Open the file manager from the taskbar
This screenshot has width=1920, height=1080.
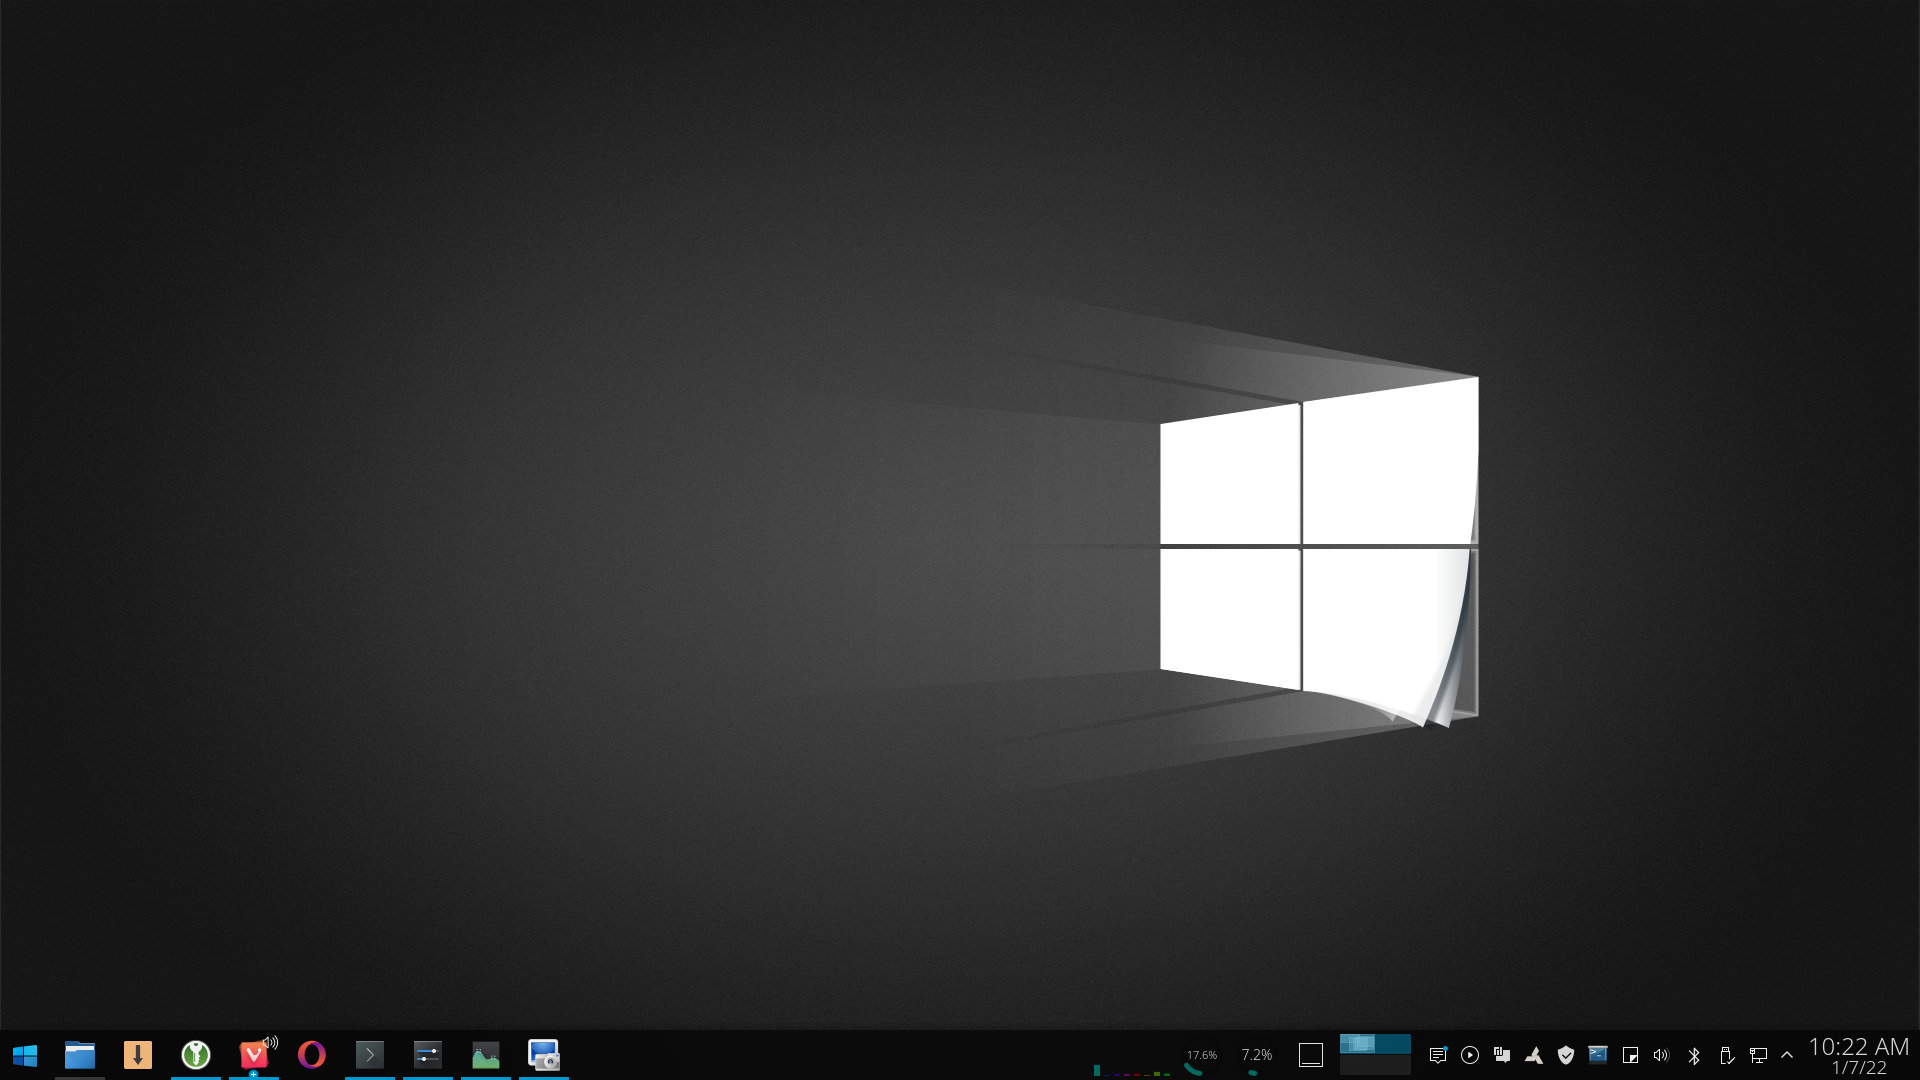coord(80,1055)
